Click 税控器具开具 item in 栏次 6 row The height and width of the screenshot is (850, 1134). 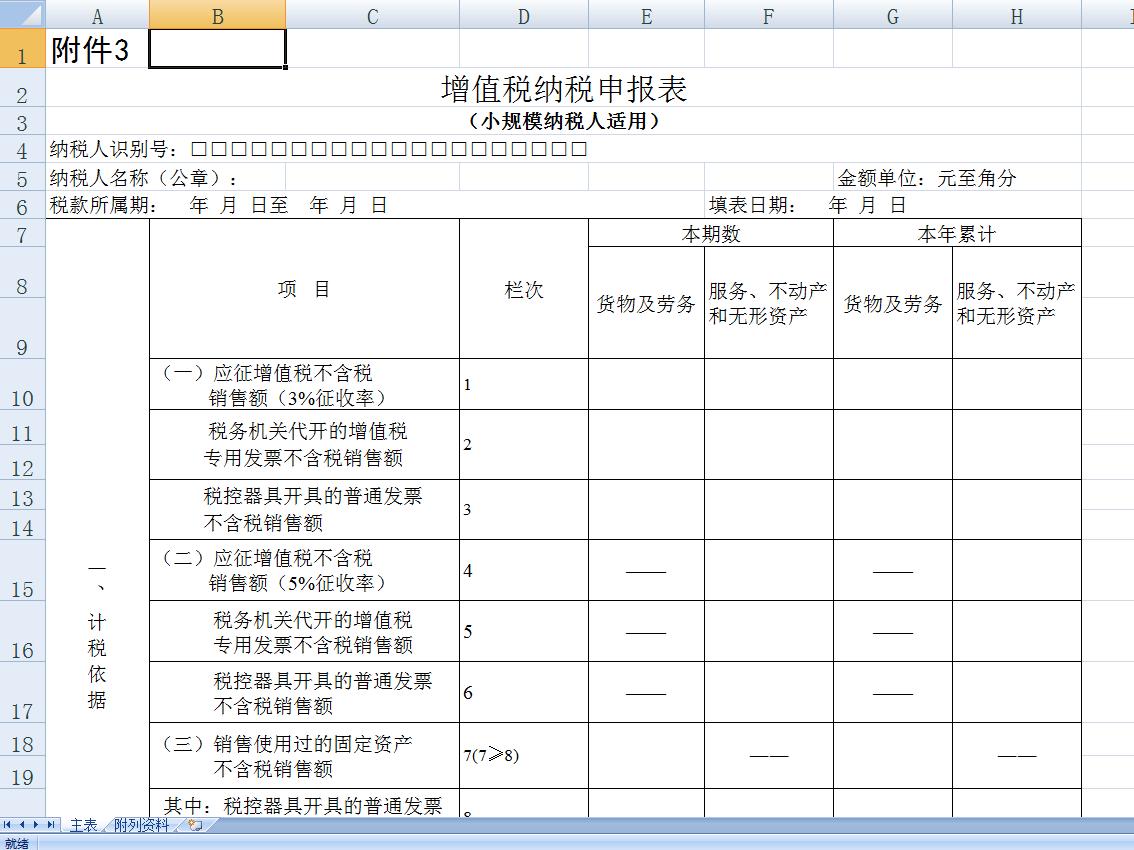[x=304, y=692]
